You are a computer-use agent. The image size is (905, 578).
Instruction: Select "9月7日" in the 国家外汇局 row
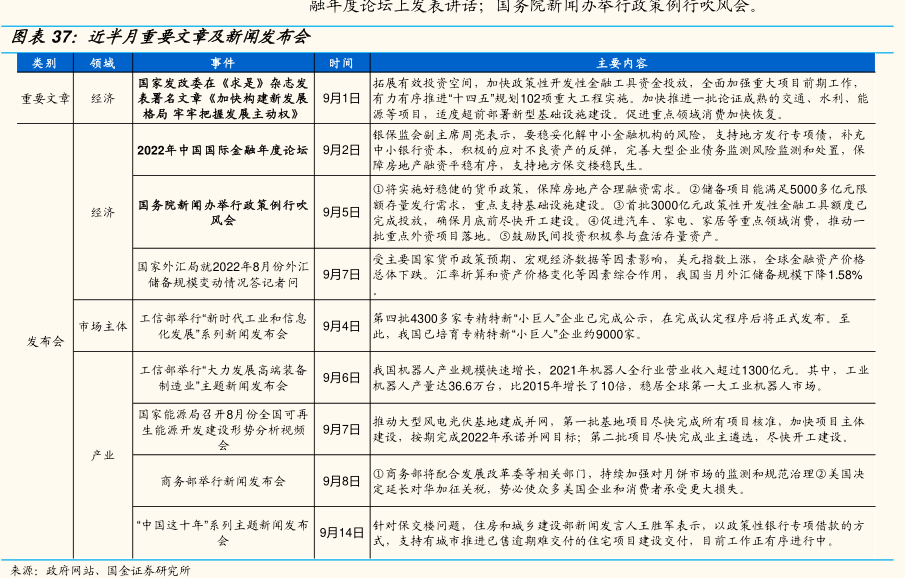(x=341, y=275)
